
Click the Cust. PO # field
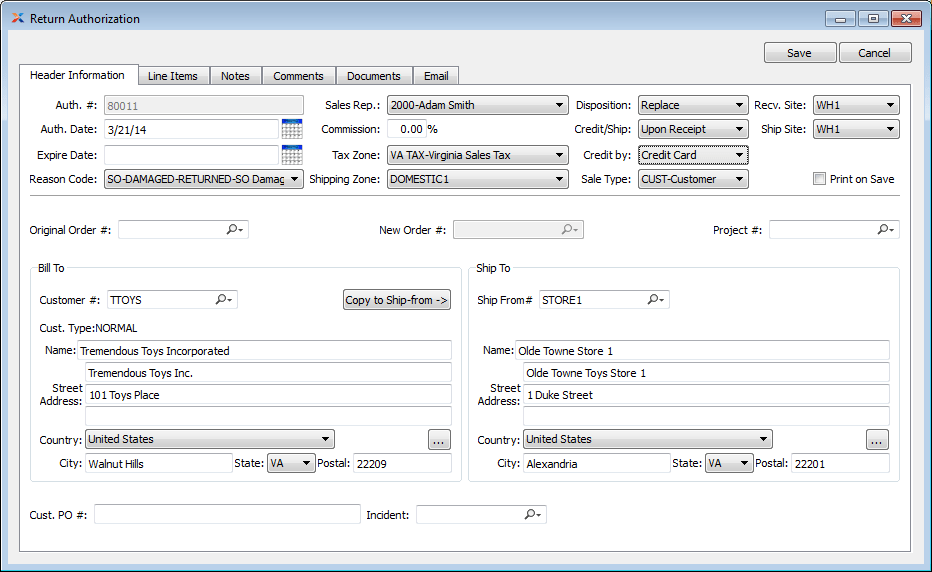227,514
